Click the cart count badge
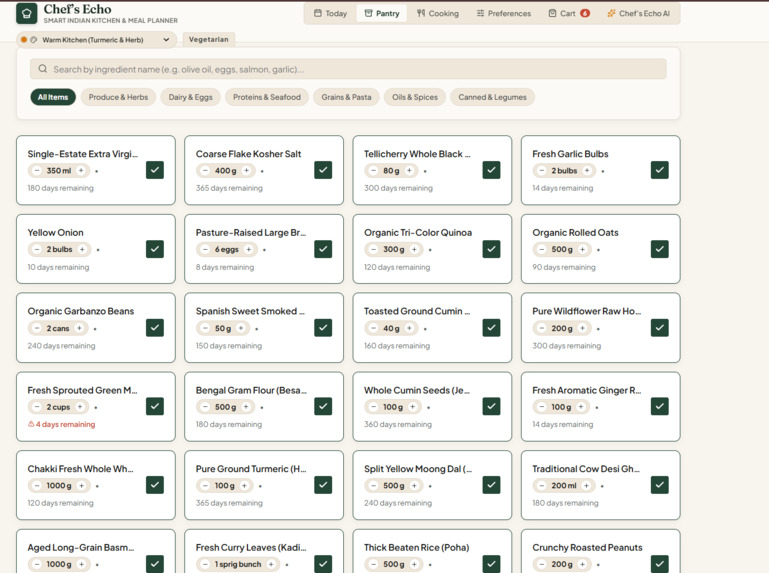 click(x=585, y=13)
